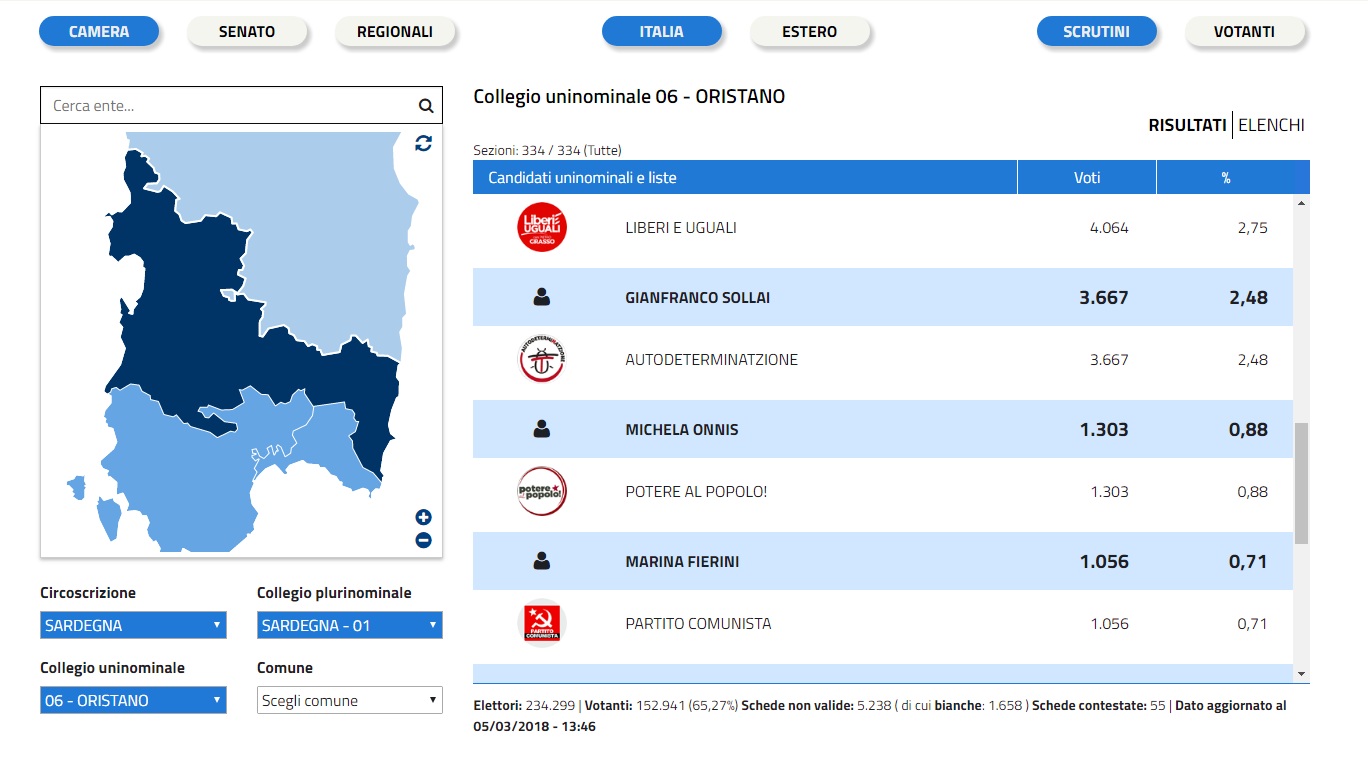
Task: Toggle results to Estero
Action: coord(809,32)
